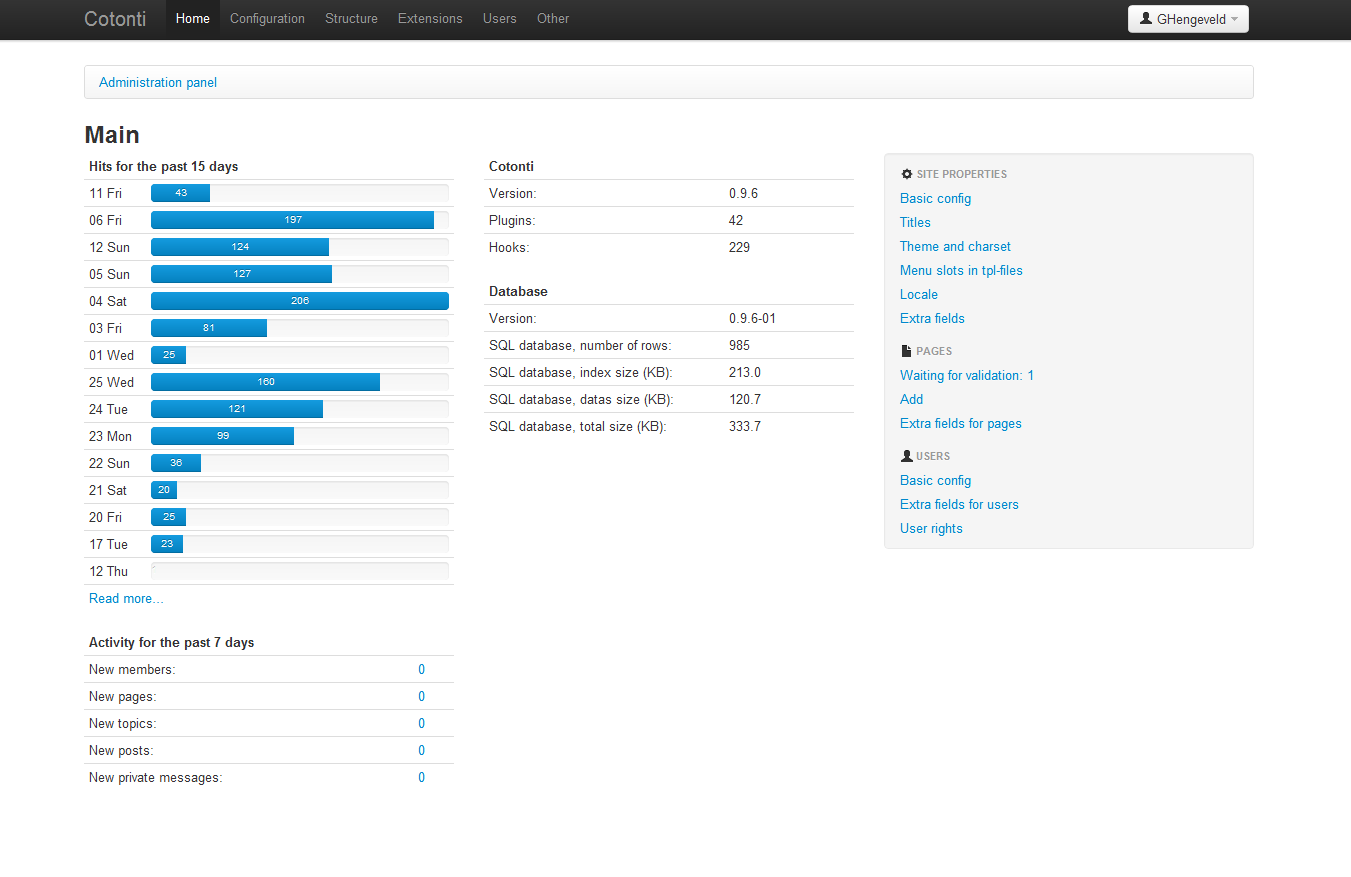Click the New members count 0
Image resolution: width=1351 pixels, height=877 pixels.
(x=422, y=670)
